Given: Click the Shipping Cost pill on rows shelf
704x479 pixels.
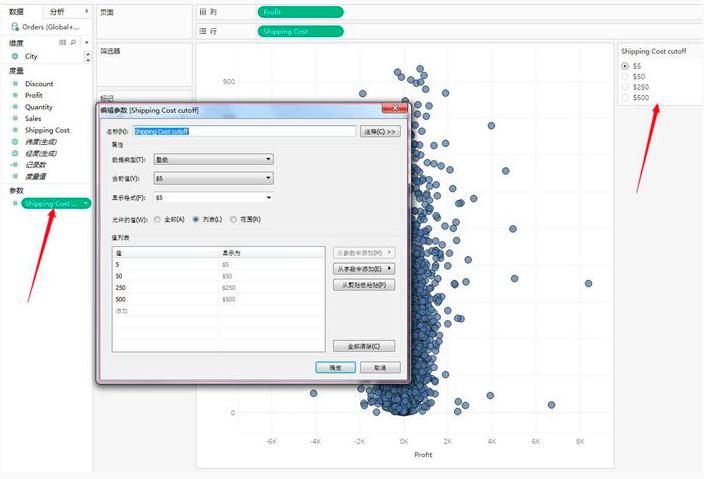Looking at the screenshot, I should click(x=300, y=31).
